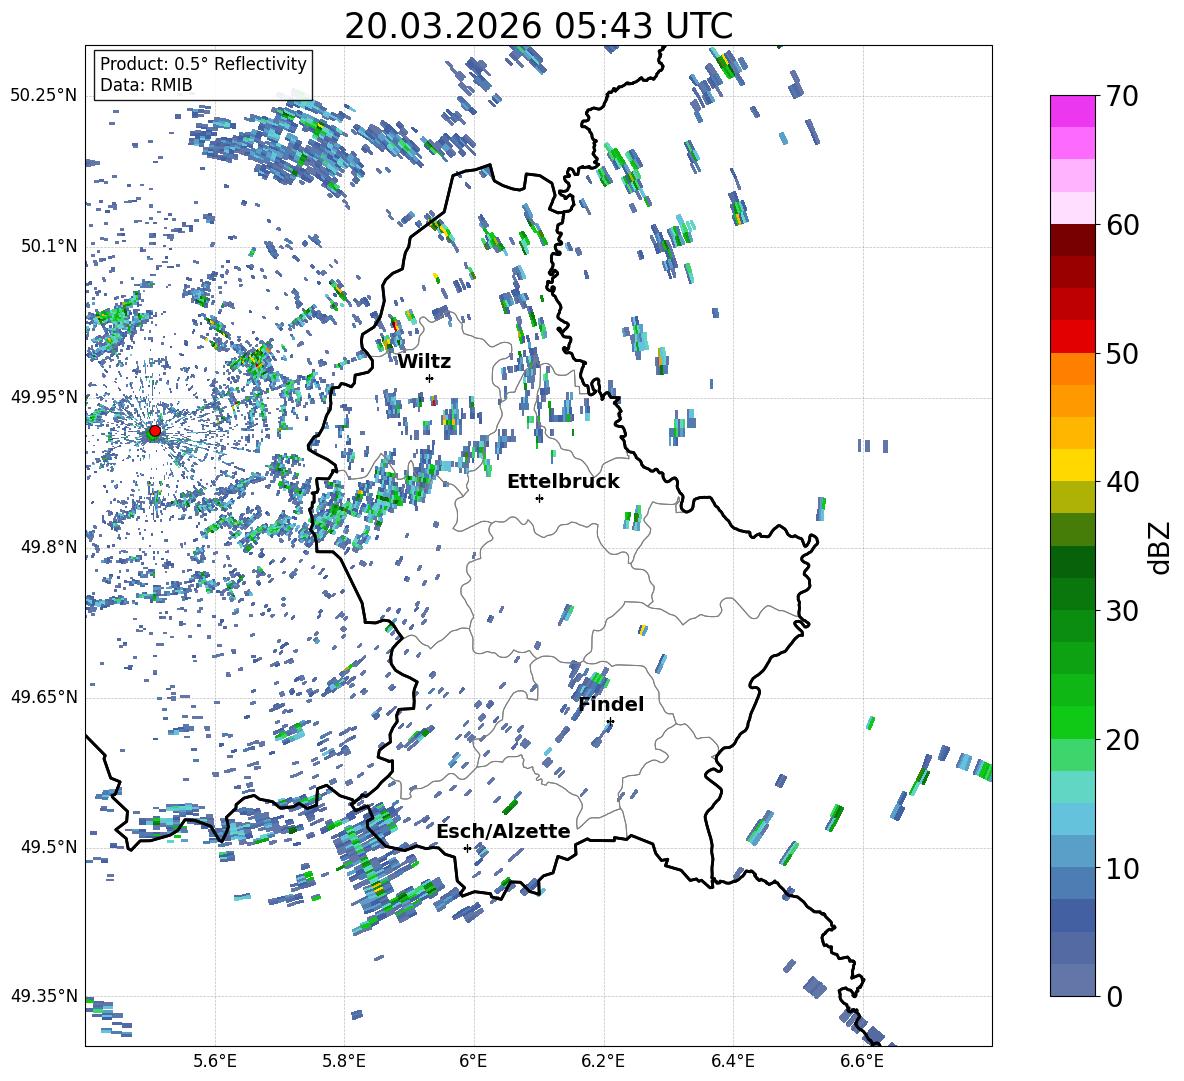Image resolution: width=1184 pixels, height=1081 pixels.
Task: Click the Product 0.5° Reflectivity info box
Action: tap(203, 75)
